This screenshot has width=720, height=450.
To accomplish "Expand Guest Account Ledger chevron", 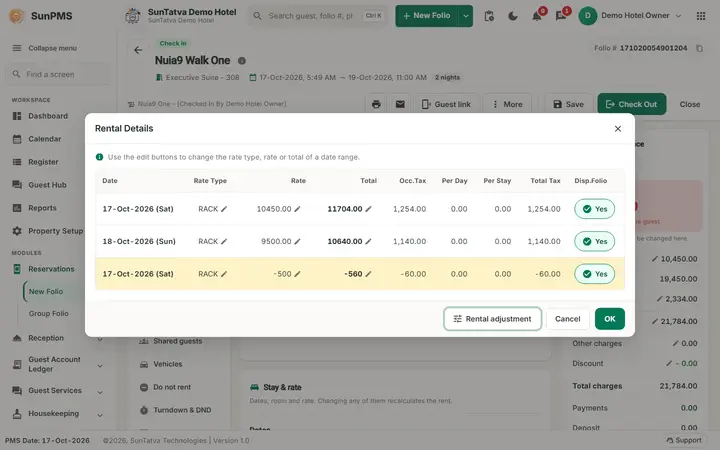I will pyautogui.click(x=100, y=366).
